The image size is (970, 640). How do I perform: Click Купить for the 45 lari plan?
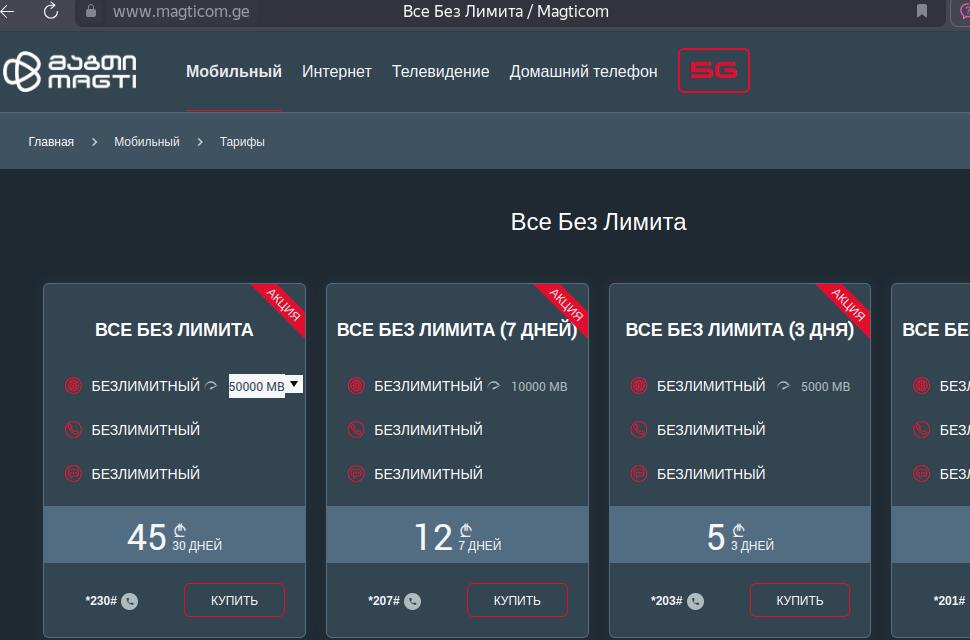coord(234,600)
